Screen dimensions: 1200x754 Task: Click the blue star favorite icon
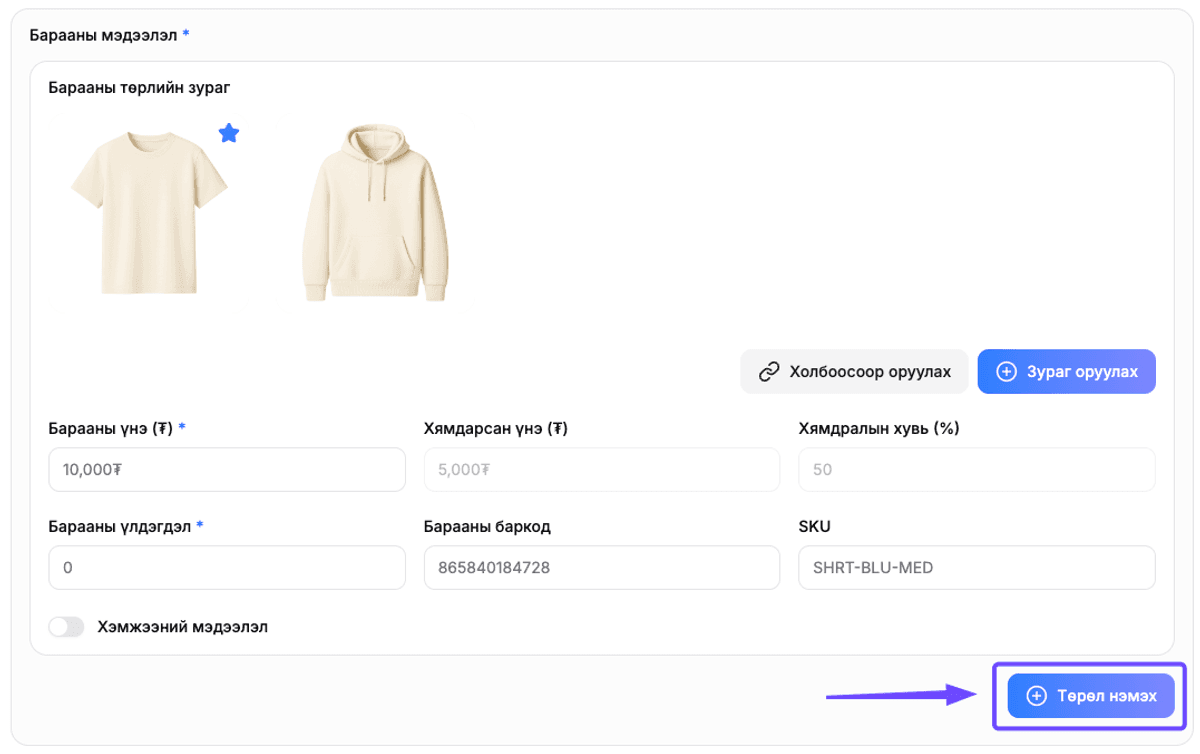click(229, 132)
